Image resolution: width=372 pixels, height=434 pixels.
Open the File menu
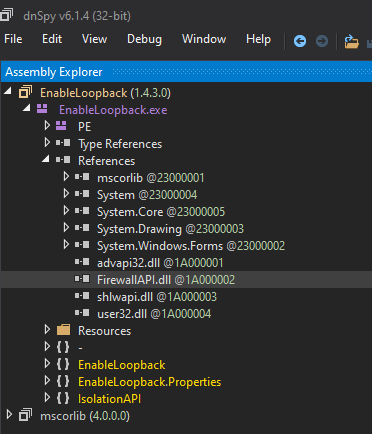[13, 39]
